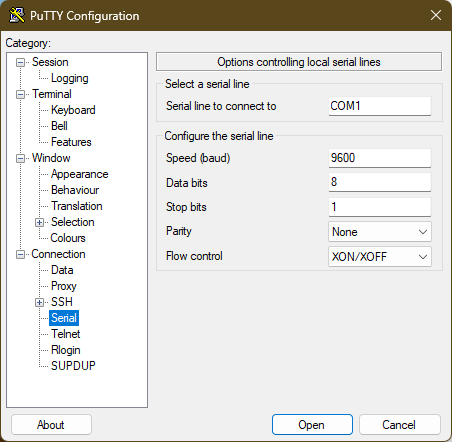The image size is (452, 442).
Task: Click the "Options controlling local serial lines" header
Action: coord(299,62)
